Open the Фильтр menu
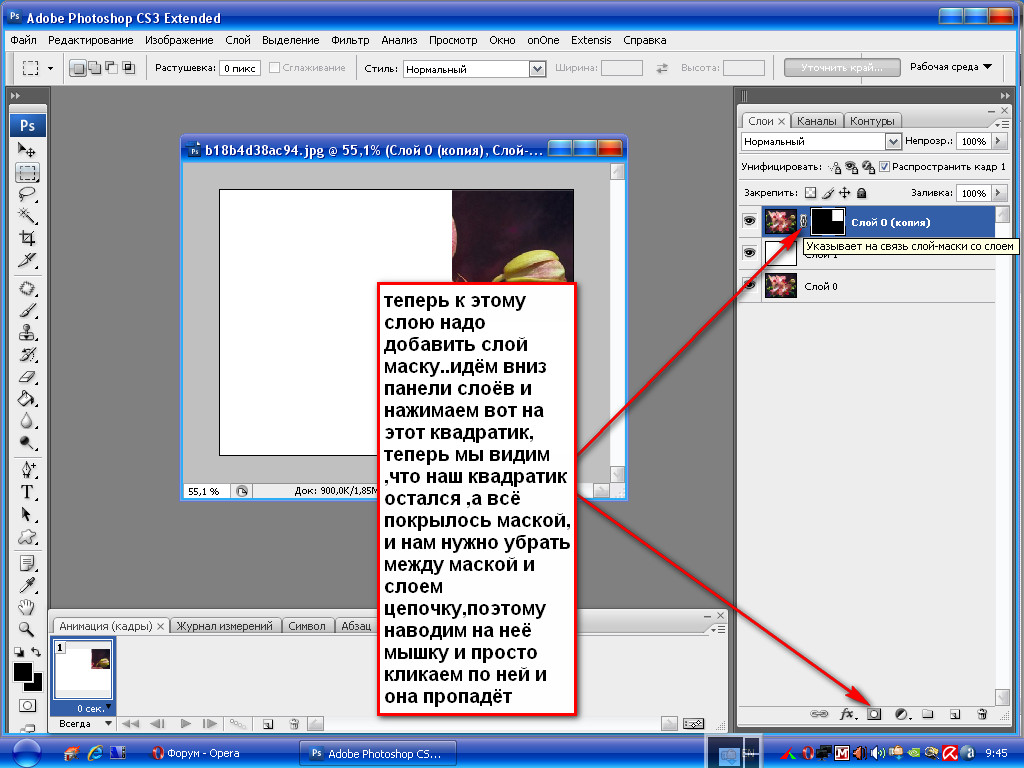The width and height of the screenshot is (1024, 768). [x=350, y=40]
